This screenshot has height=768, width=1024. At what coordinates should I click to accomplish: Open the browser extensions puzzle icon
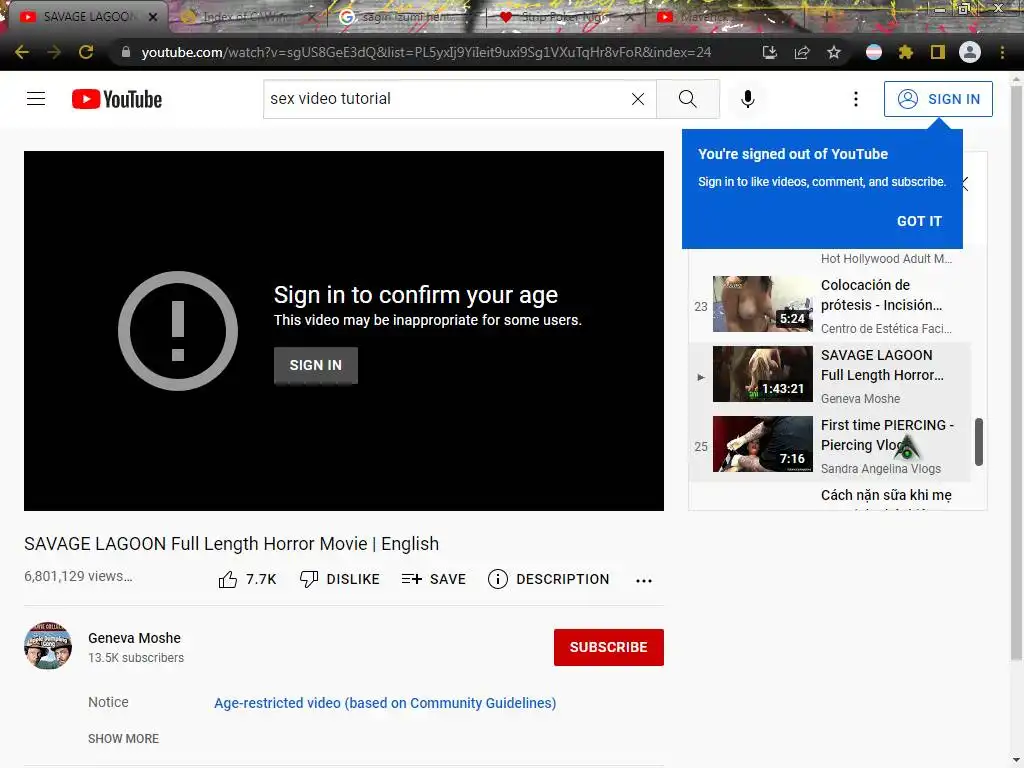906,52
